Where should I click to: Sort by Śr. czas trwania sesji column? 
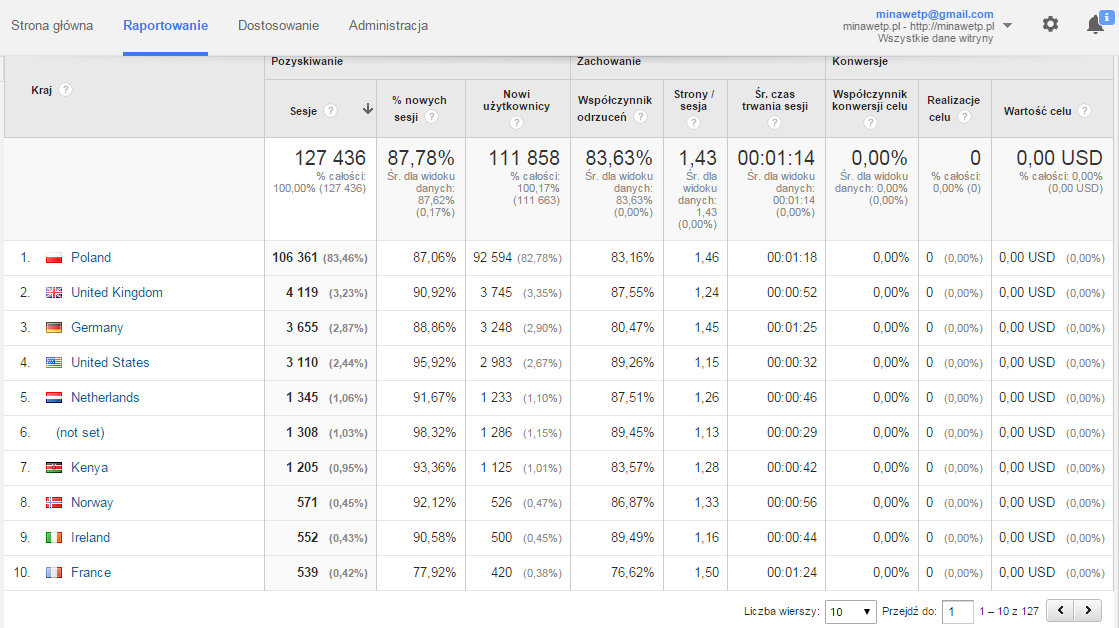(x=775, y=100)
